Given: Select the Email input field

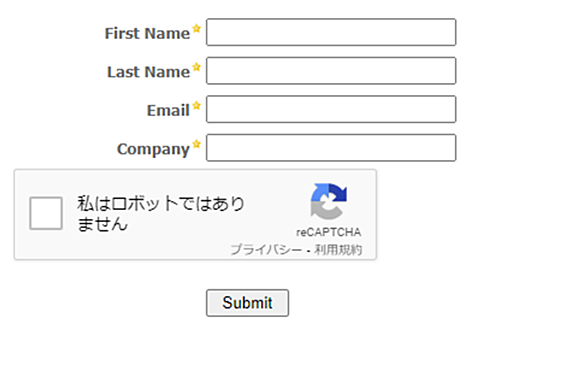Looking at the screenshot, I should 331,109.
